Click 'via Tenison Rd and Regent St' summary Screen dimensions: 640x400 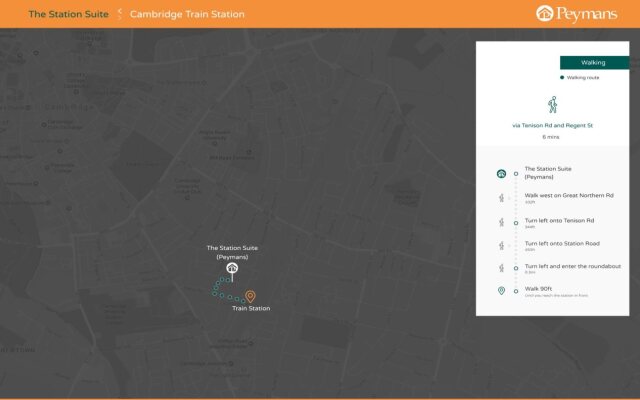pos(552,125)
